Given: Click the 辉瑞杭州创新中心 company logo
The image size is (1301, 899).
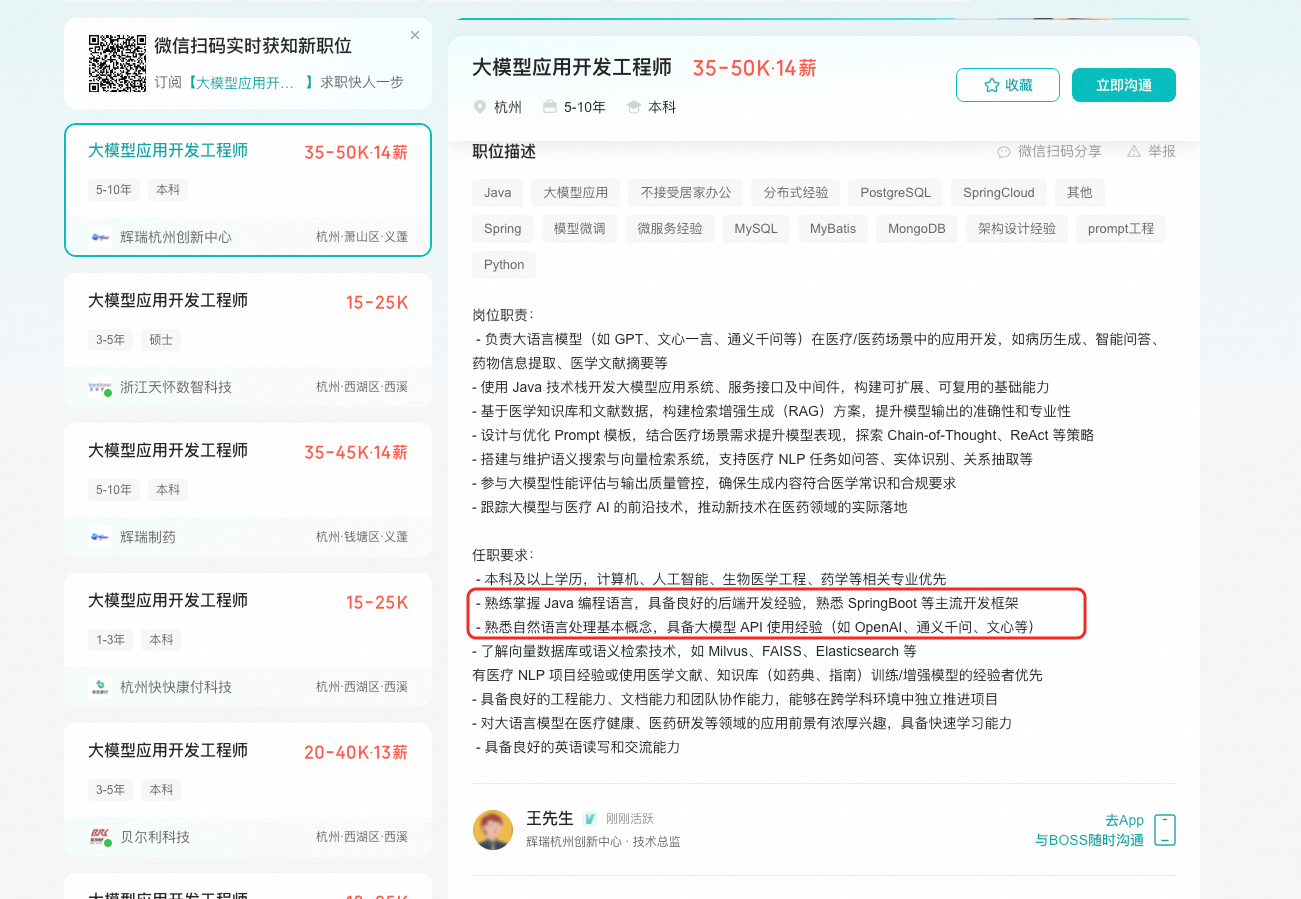Looking at the screenshot, I should tap(100, 237).
